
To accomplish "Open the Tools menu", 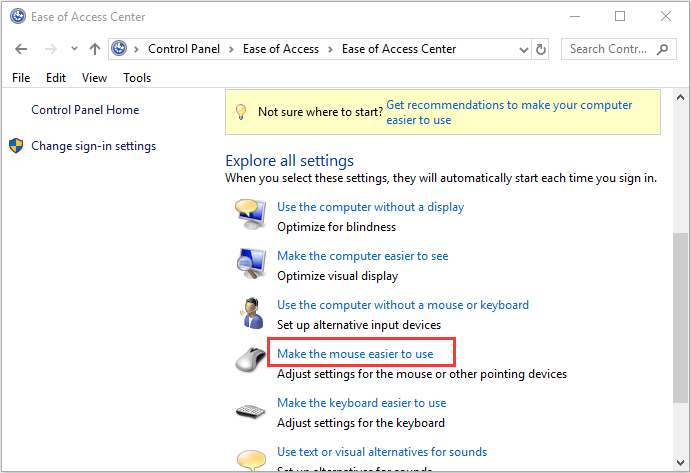I will 137,78.
